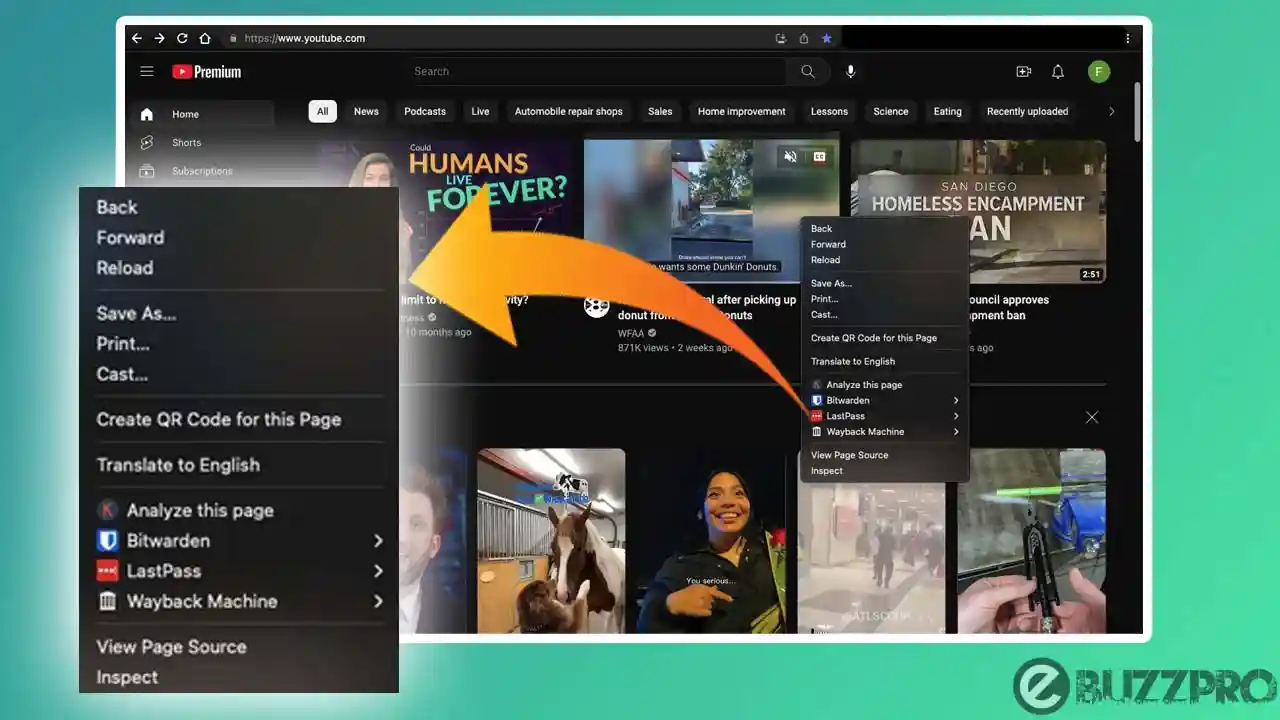The height and width of the screenshot is (720, 1280).
Task: Select the News filter chip
Action: click(x=366, y=111)
